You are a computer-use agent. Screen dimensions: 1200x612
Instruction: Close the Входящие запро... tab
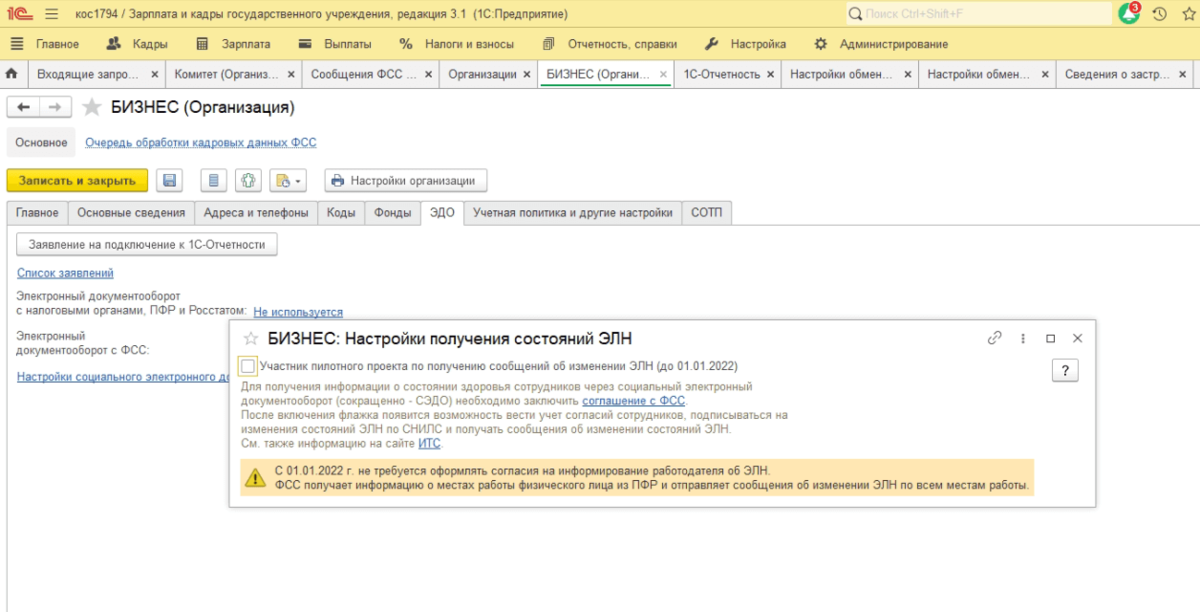tap(155, 74)
